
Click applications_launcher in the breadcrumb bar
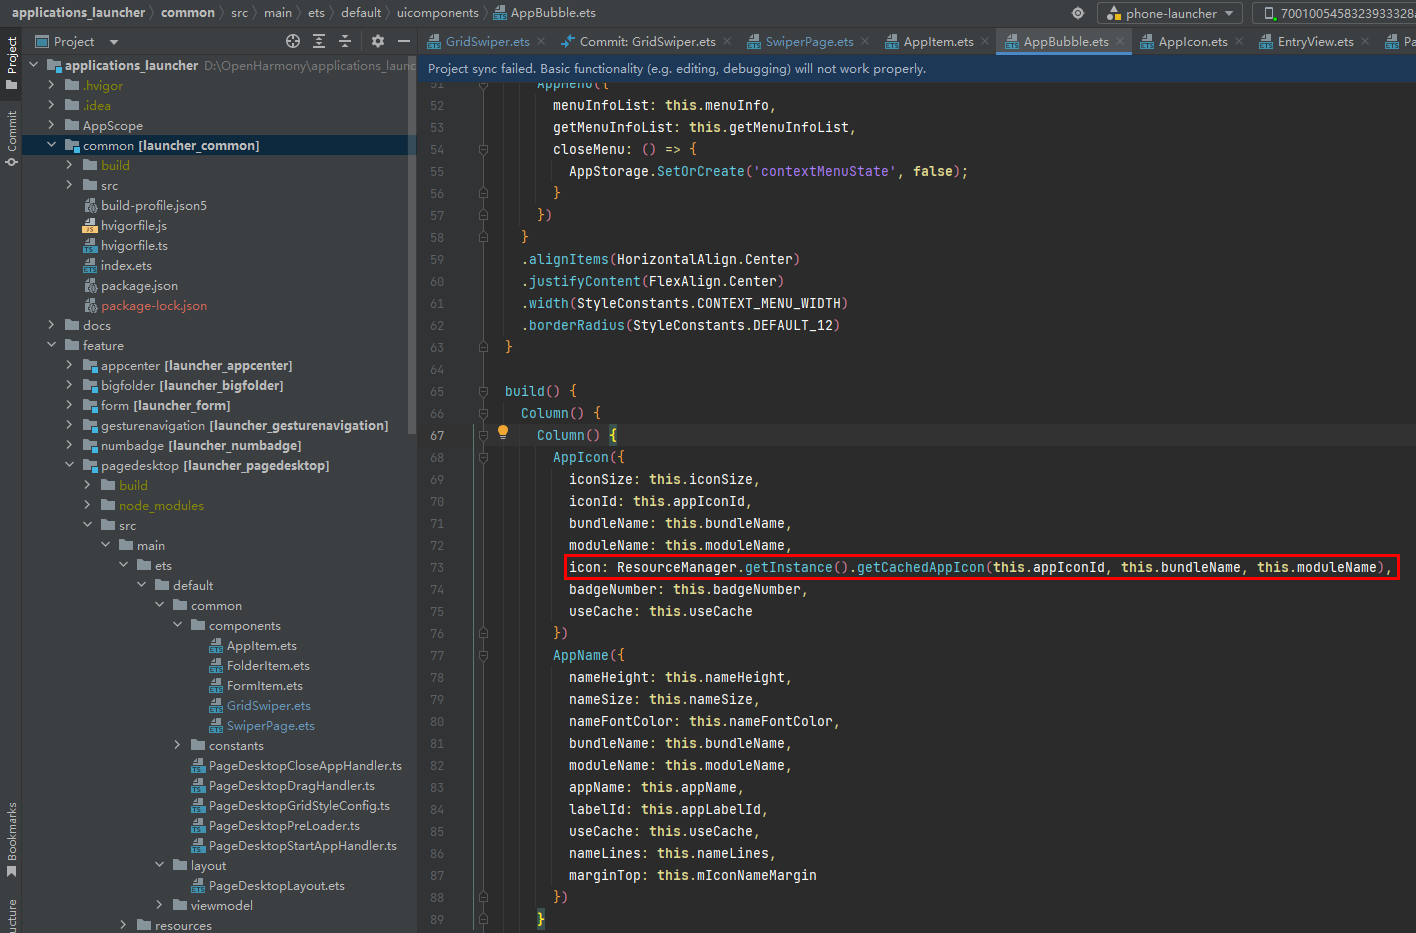[78, 13]
